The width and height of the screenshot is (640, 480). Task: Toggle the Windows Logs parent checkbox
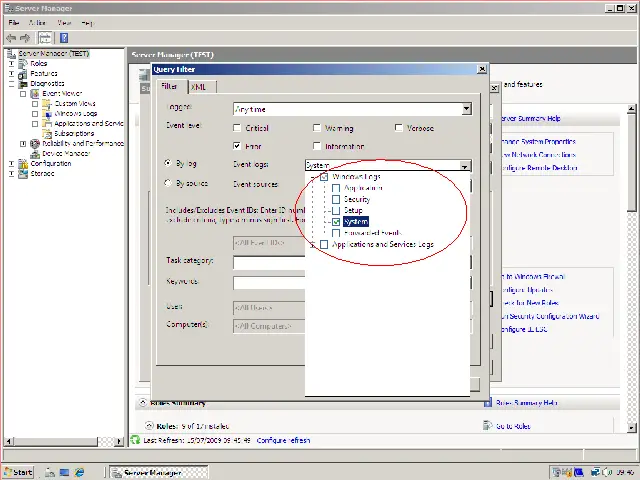(324, 177)
